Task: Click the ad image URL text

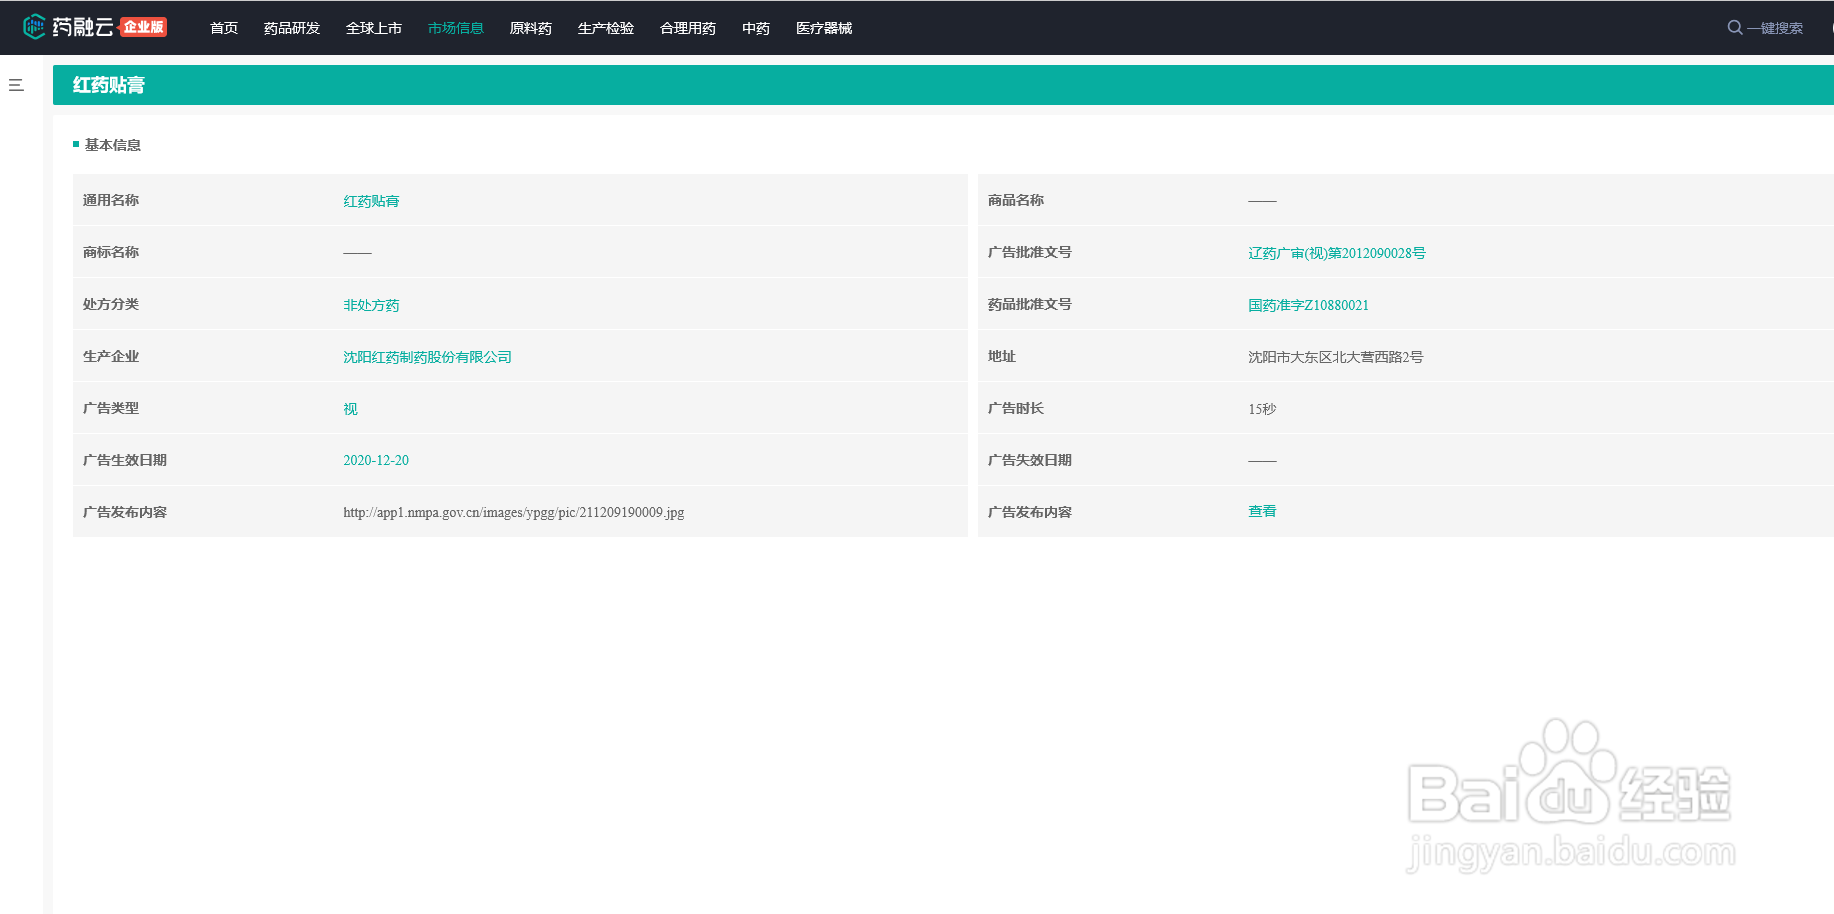Action: pos(514,513)
